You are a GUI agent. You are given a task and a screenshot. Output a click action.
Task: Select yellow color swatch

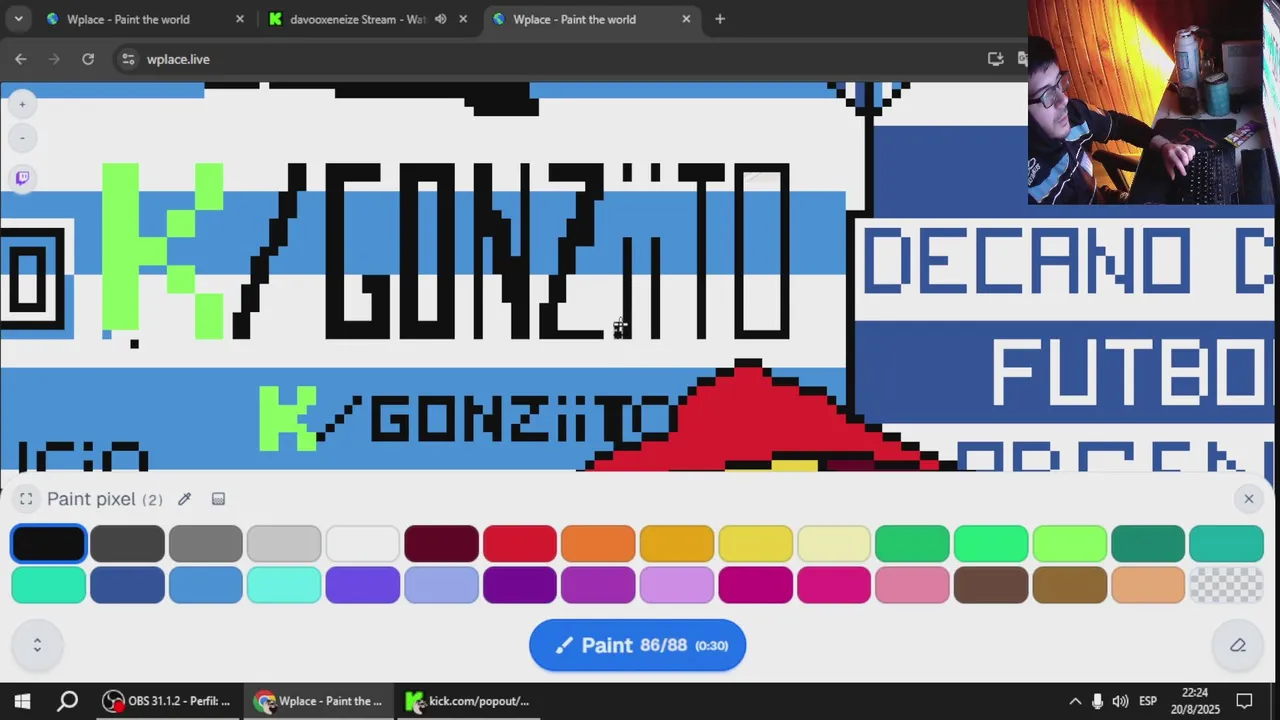(x=755, y=544)
